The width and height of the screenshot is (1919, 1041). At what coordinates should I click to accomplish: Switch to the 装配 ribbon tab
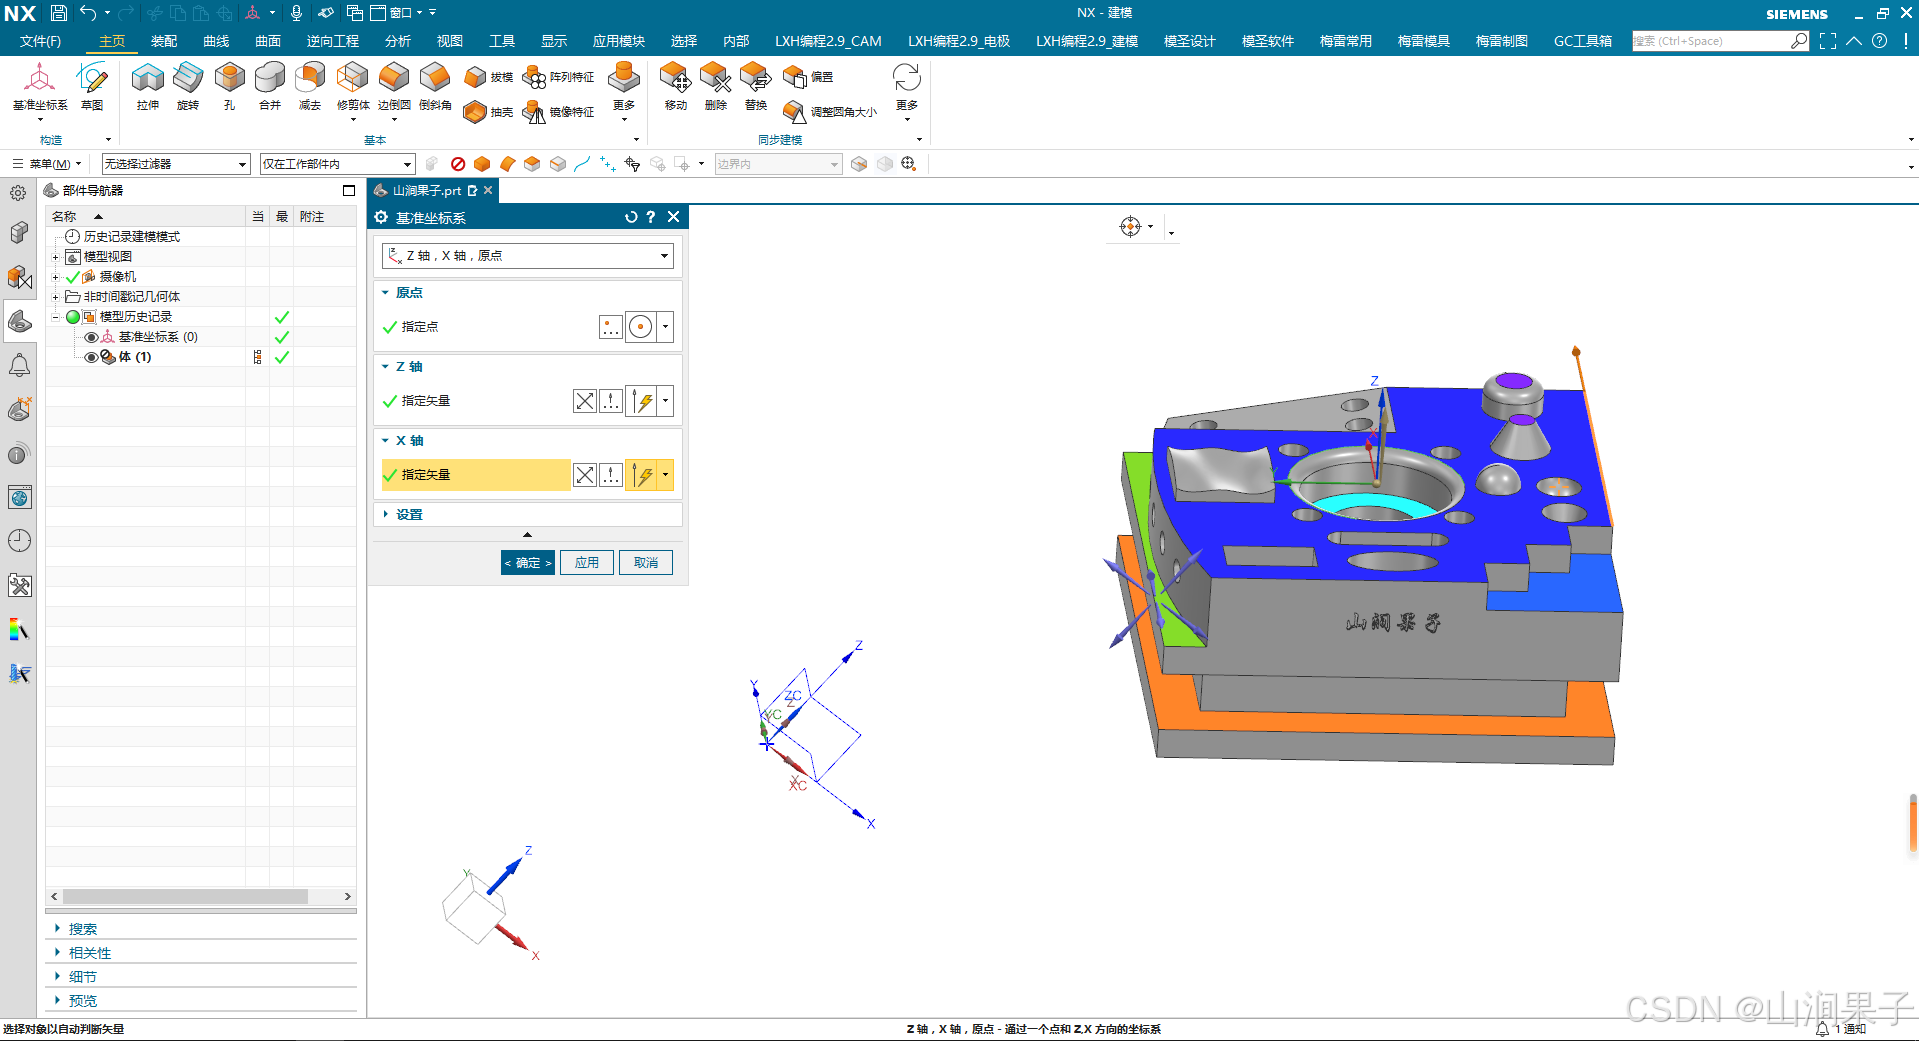164,41
